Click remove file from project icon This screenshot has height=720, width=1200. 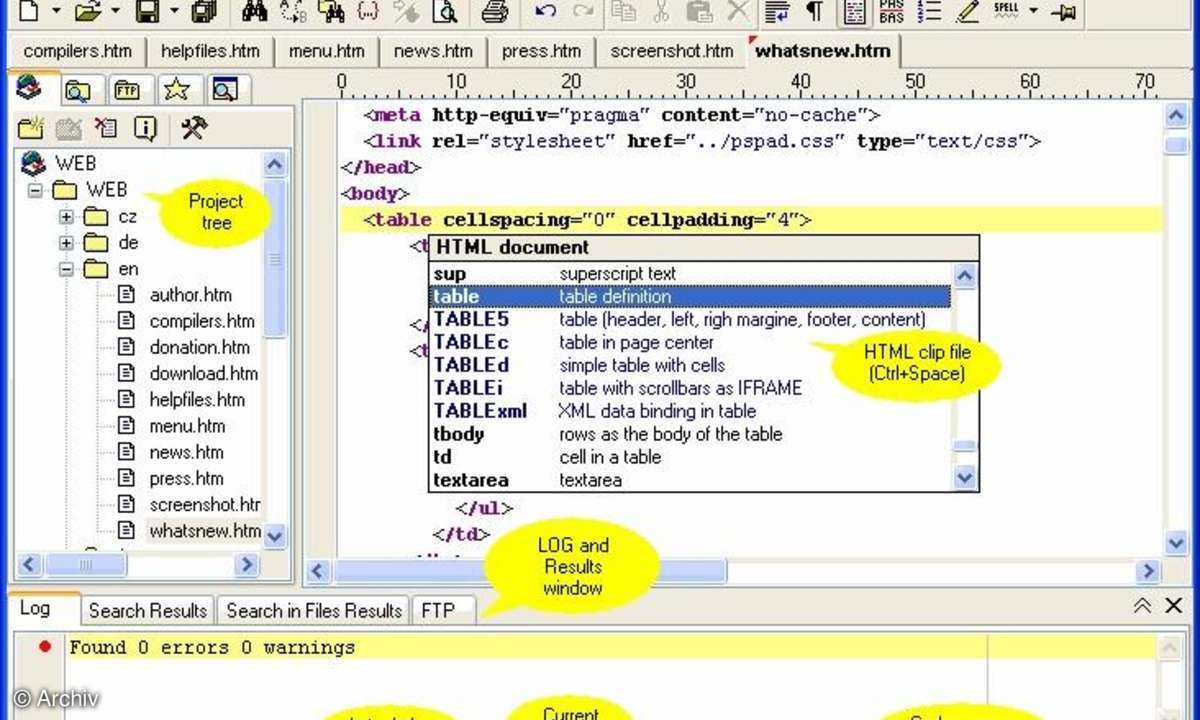(x=105, y=127)
